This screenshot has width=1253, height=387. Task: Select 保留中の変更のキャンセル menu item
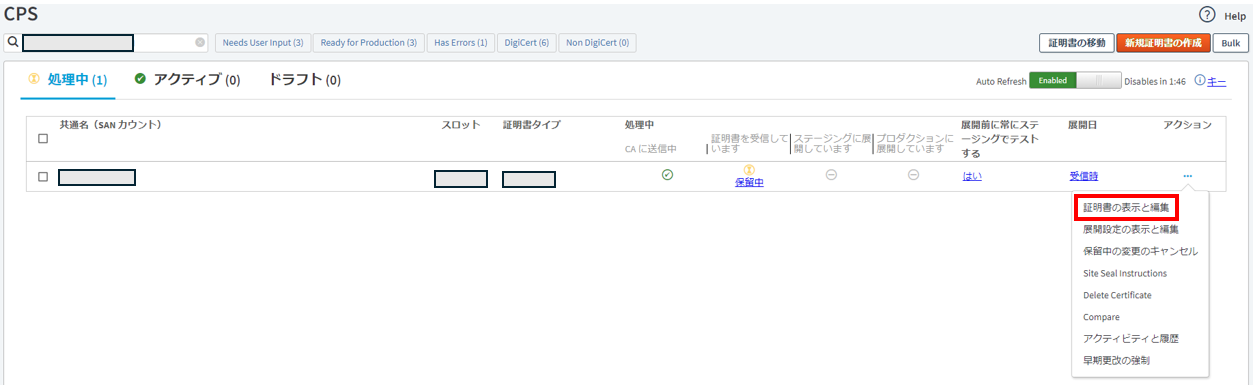[1140, 251]
